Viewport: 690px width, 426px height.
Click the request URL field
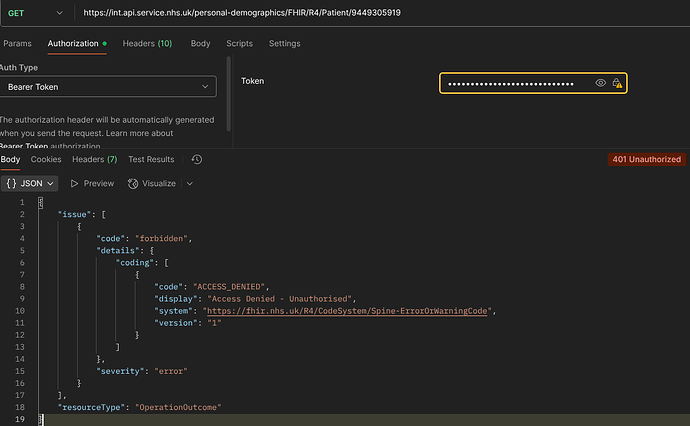tap(380, 13)
